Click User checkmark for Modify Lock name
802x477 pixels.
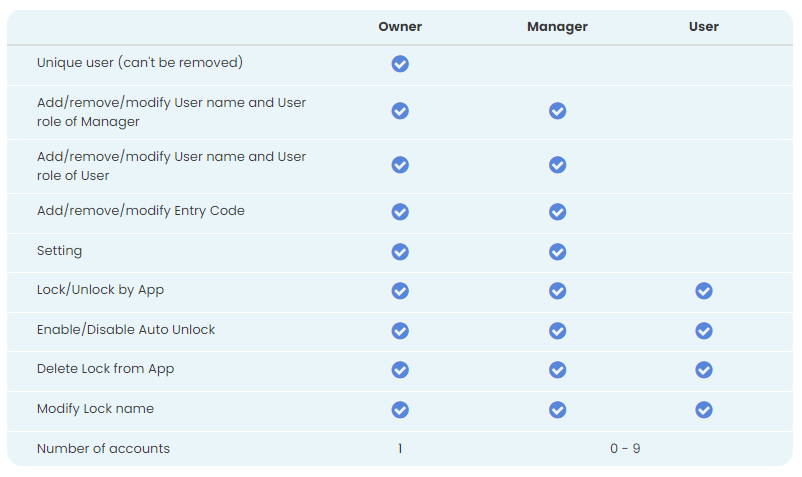tap(704, 410)
